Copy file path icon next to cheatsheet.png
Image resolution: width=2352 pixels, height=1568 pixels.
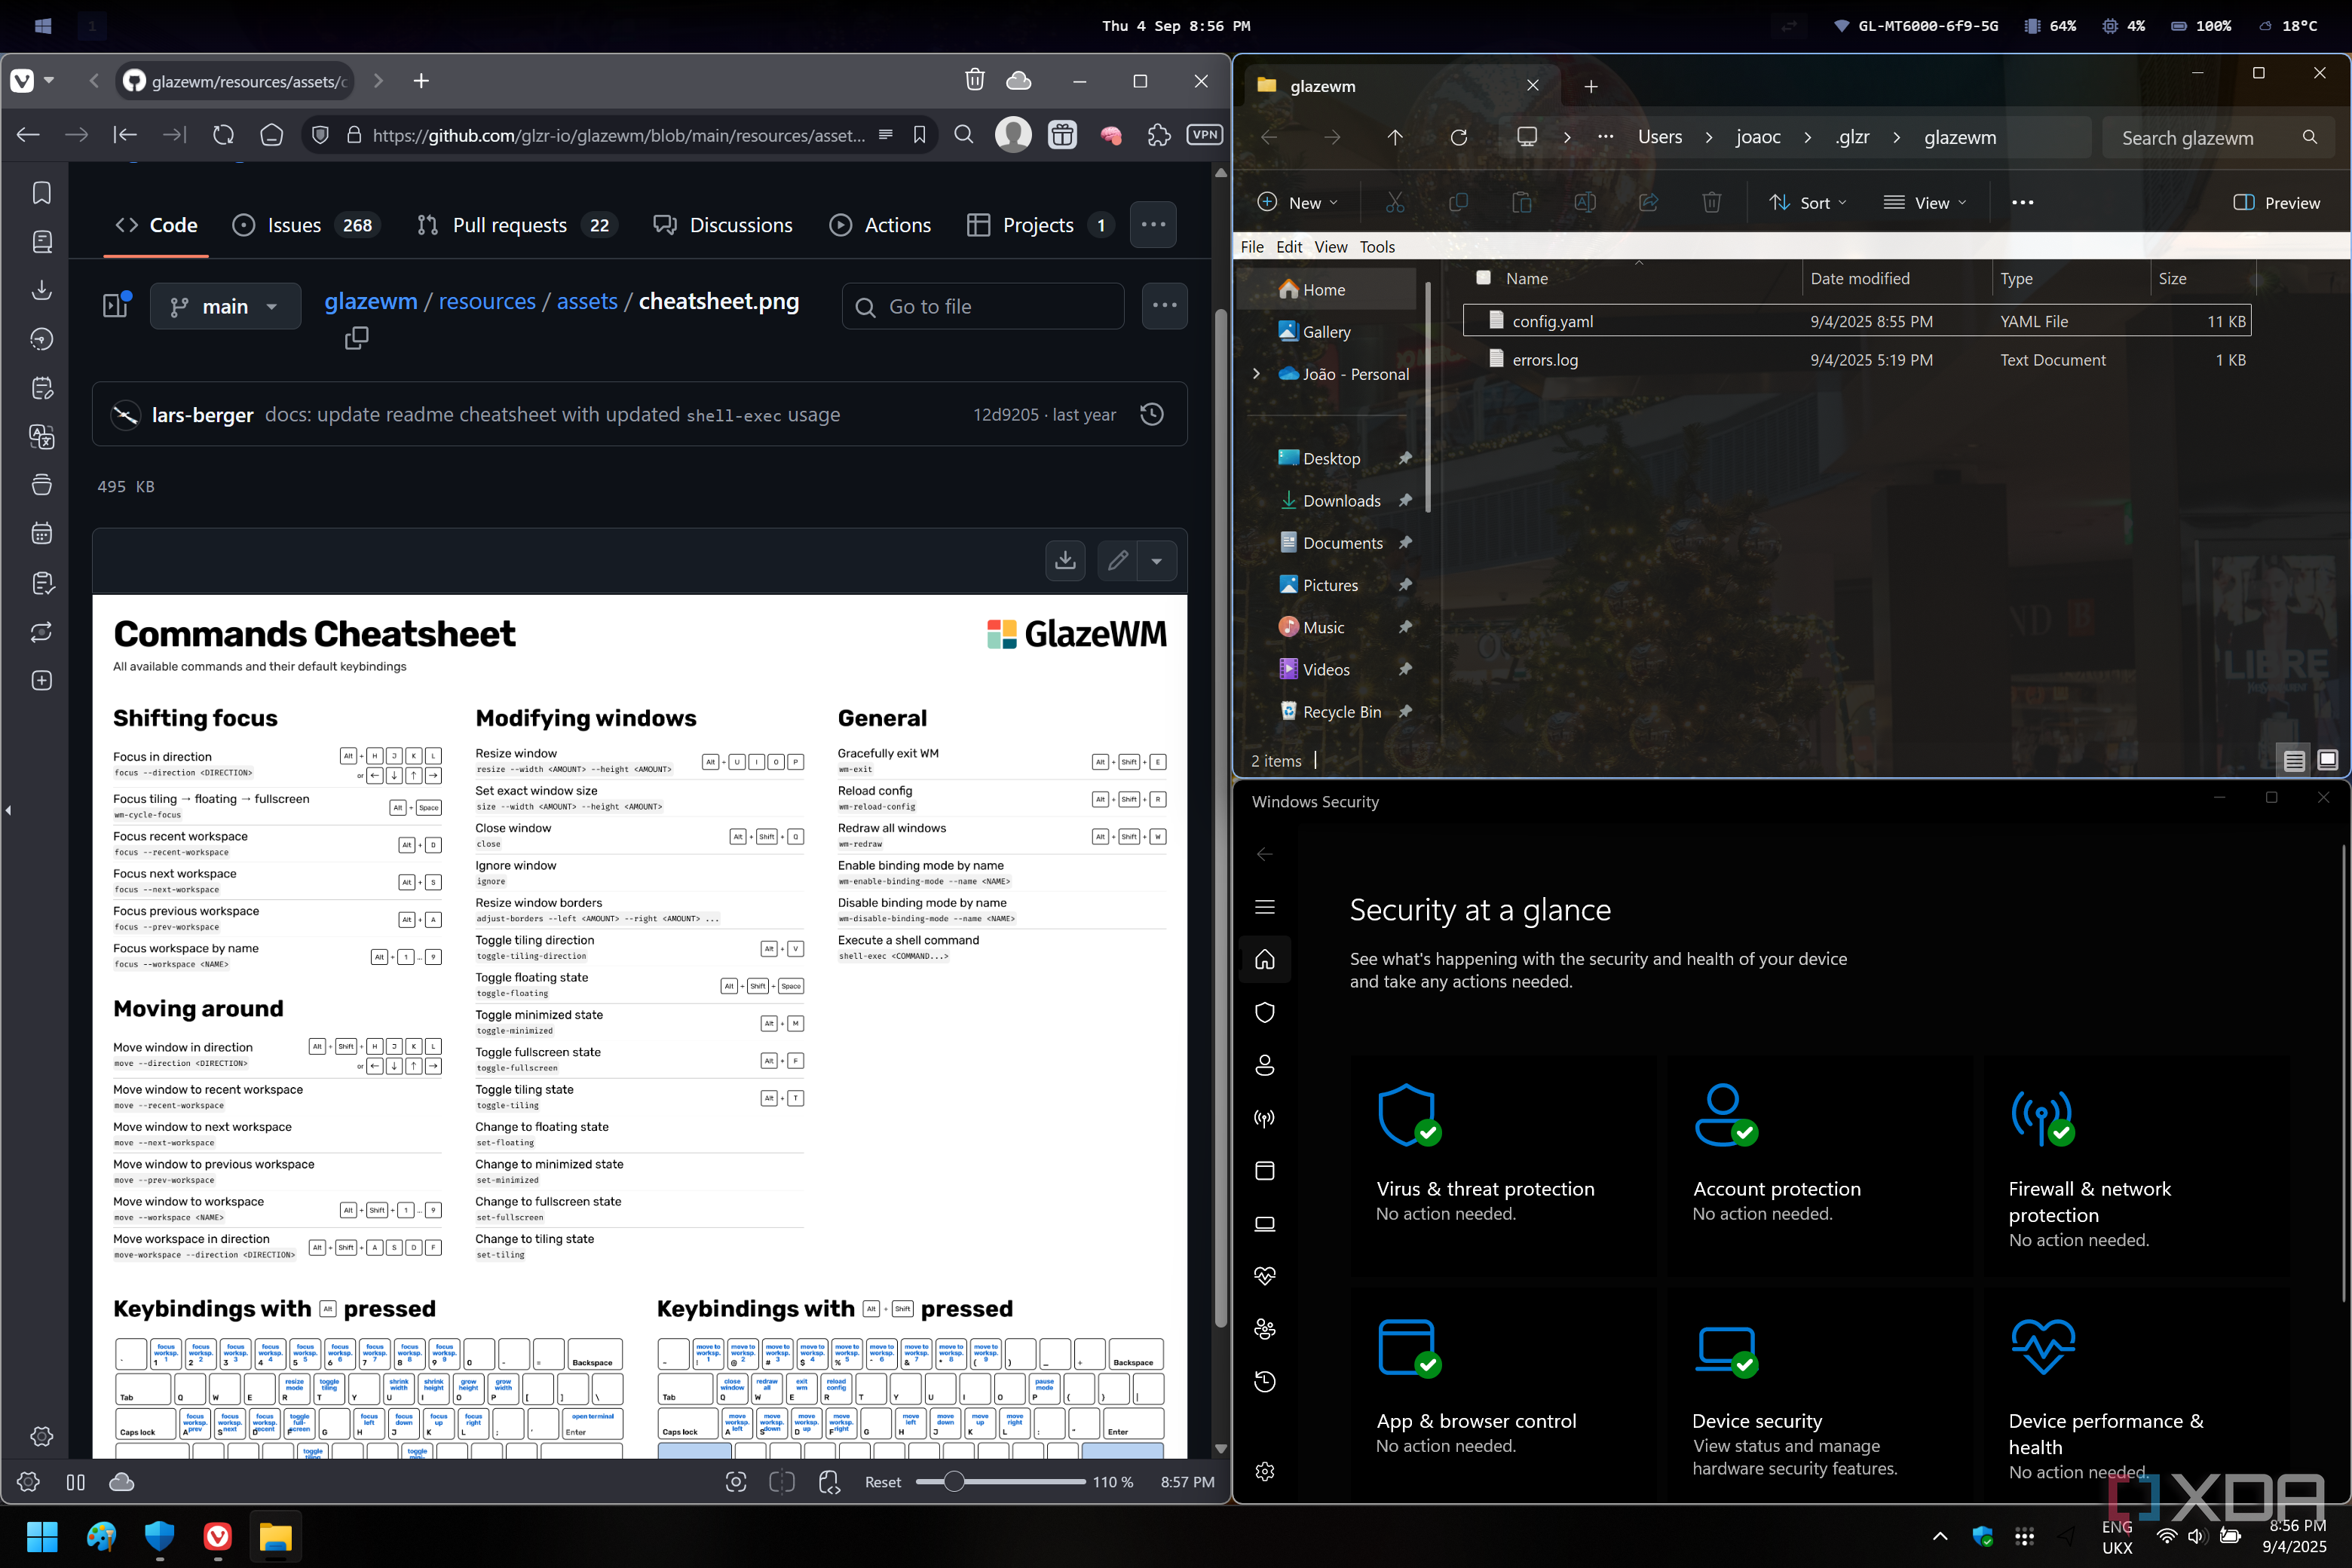356,339
